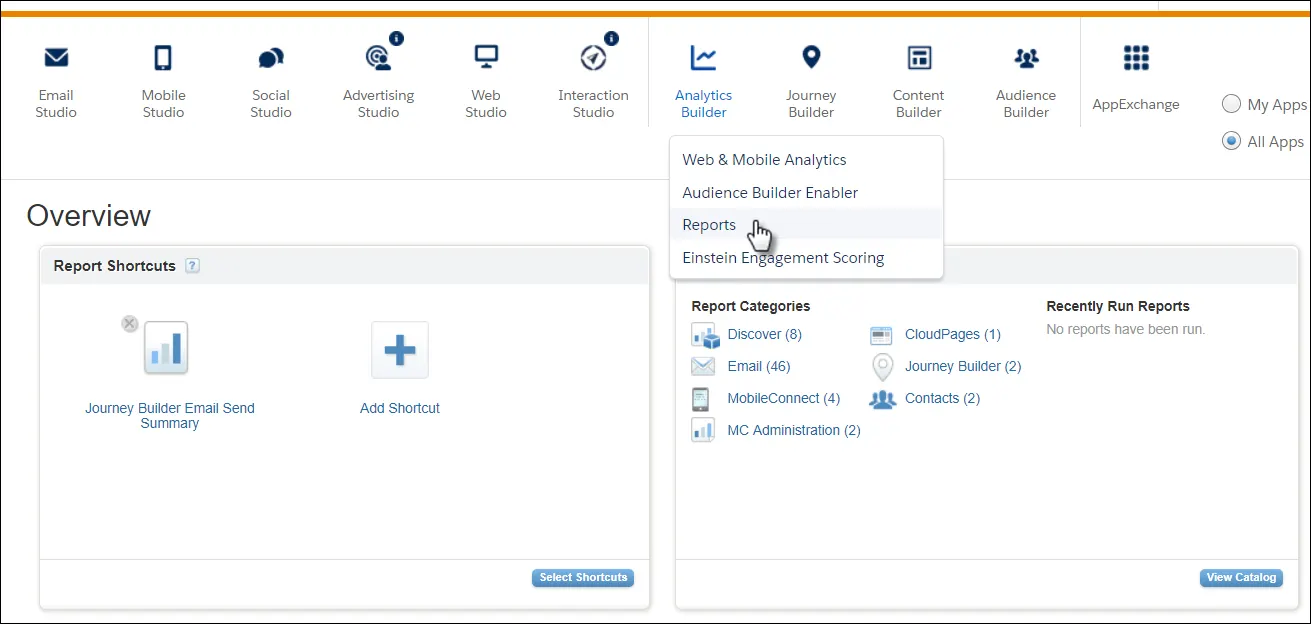Open Discover (8) report category
Screen dimensions: 1311x624
click(765, 334)
